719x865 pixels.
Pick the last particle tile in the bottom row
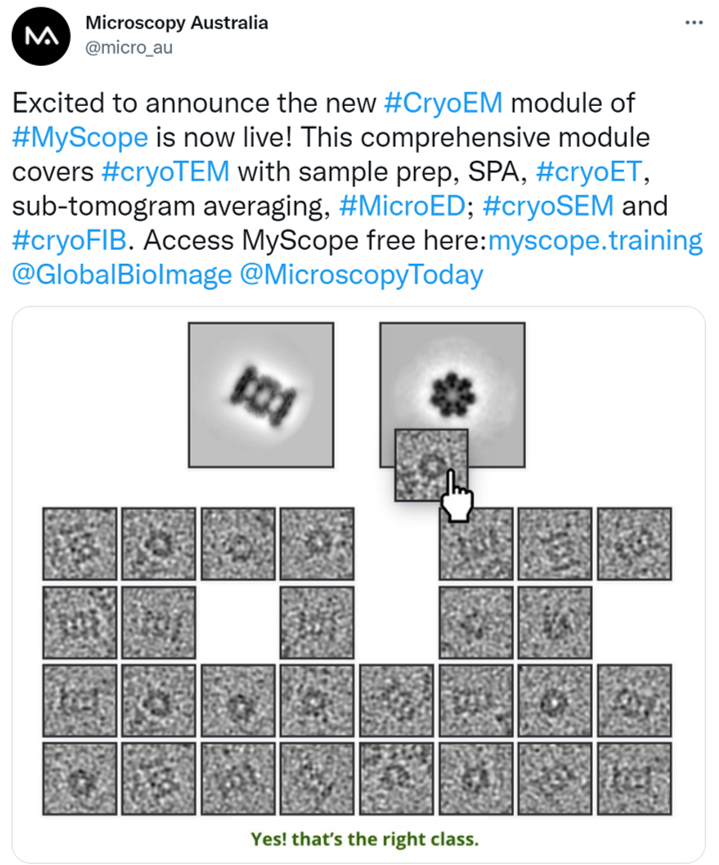pyautogui.click(x=634, y=778)
